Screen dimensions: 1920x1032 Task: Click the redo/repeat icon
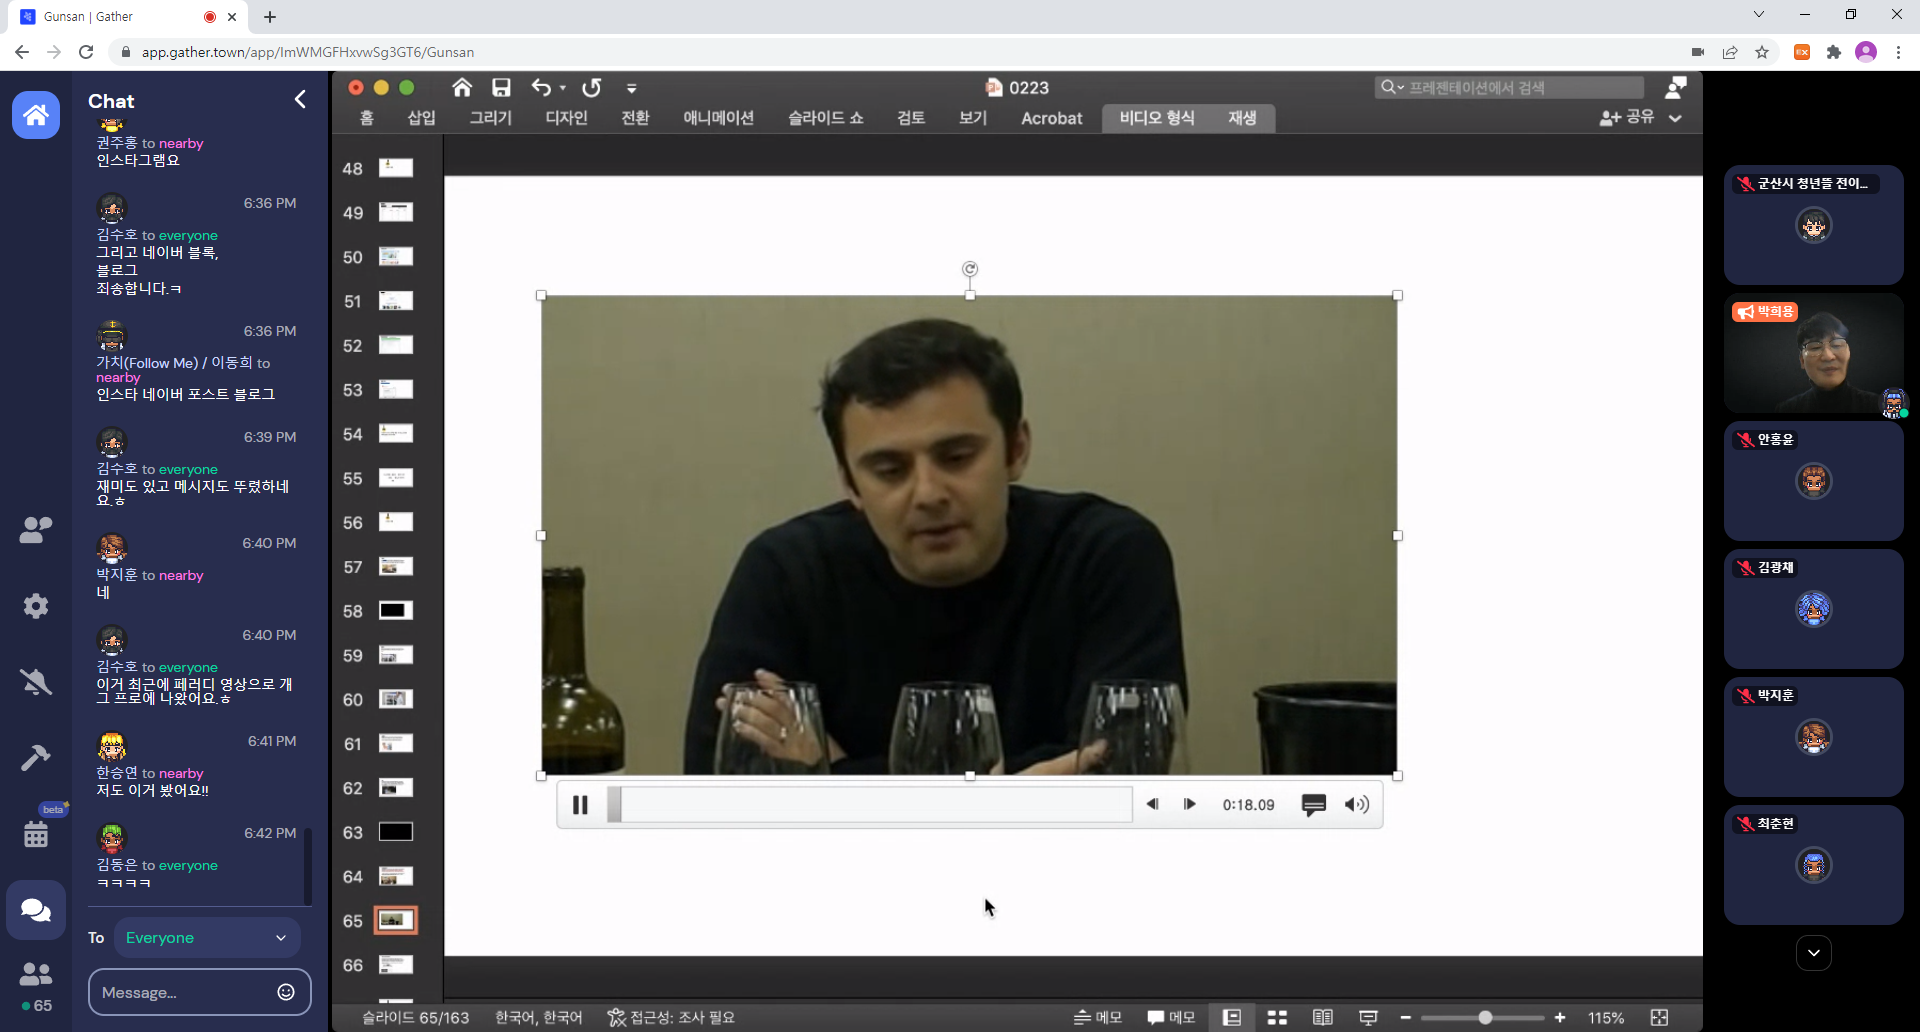(x=592, y=88)
